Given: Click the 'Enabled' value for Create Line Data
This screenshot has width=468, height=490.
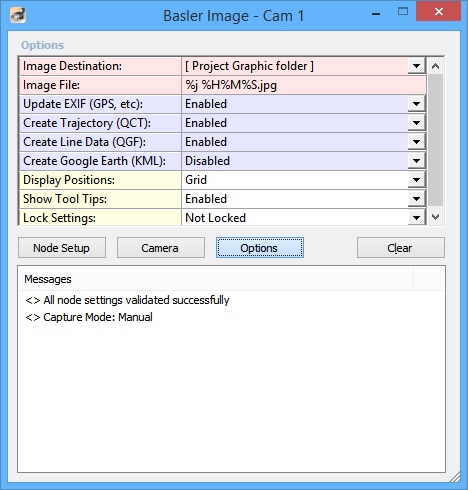Looking at the screenshot, I should [x=206, y=142].
